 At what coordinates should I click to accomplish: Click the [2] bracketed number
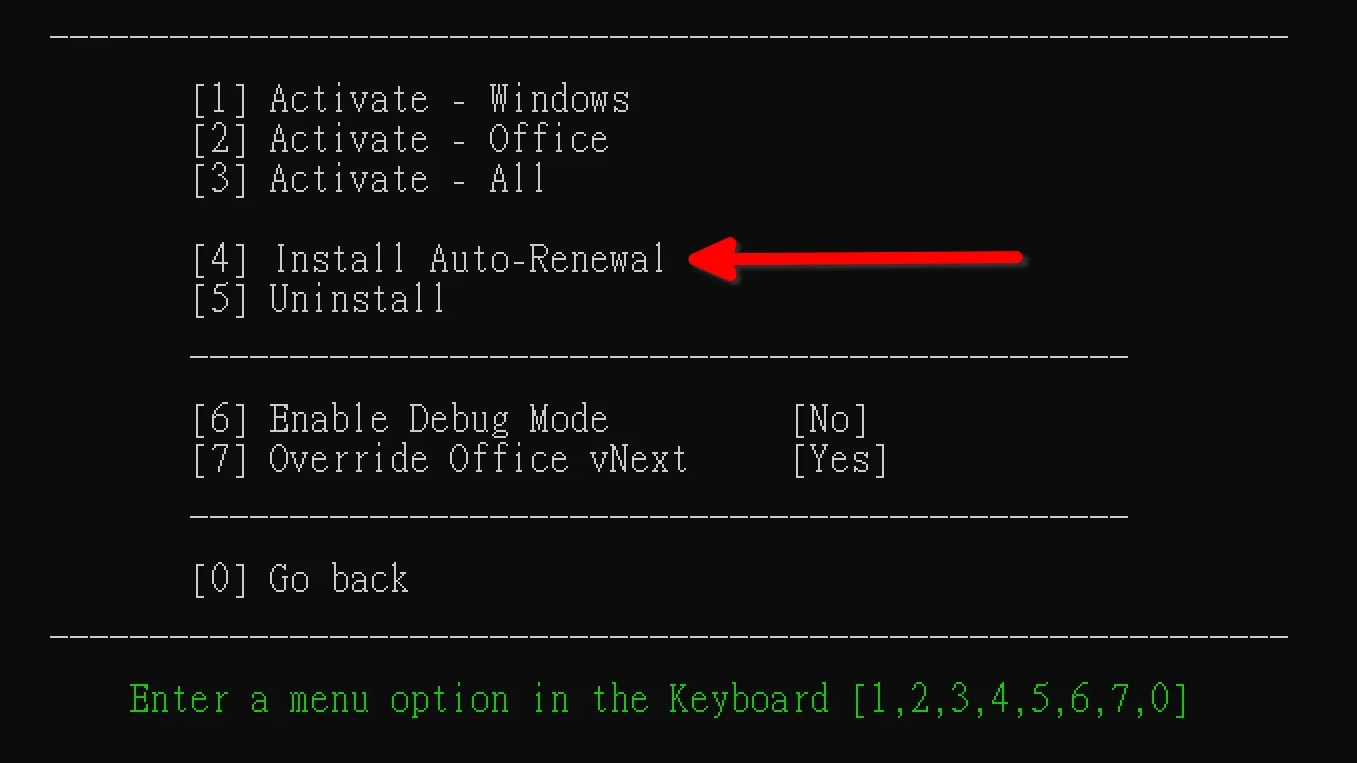pos(219,139)
